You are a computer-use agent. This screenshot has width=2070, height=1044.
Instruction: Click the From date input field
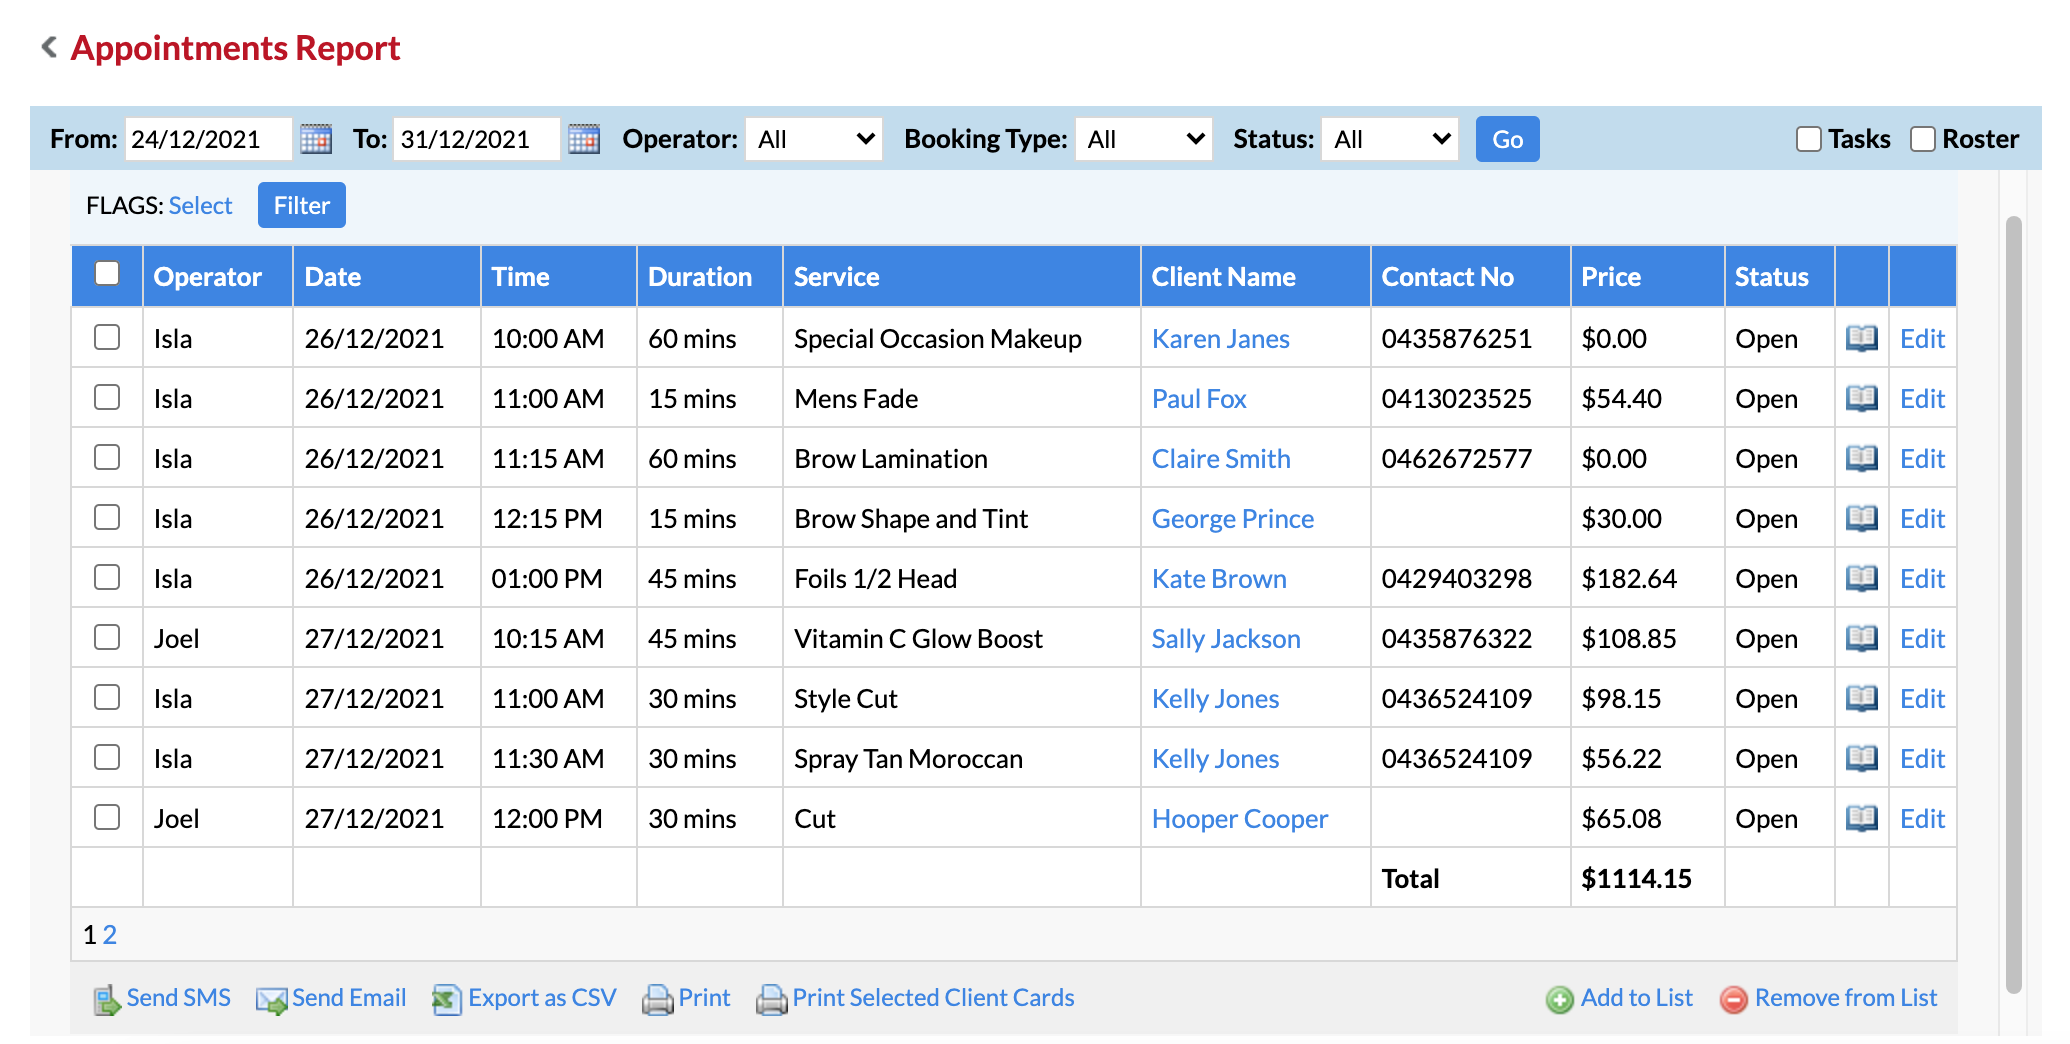click(x=208, y=139)
